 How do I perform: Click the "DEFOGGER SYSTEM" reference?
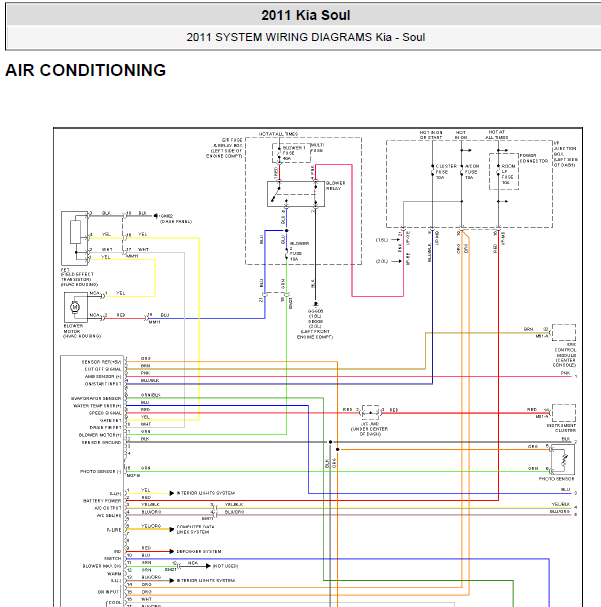(199, 551)
